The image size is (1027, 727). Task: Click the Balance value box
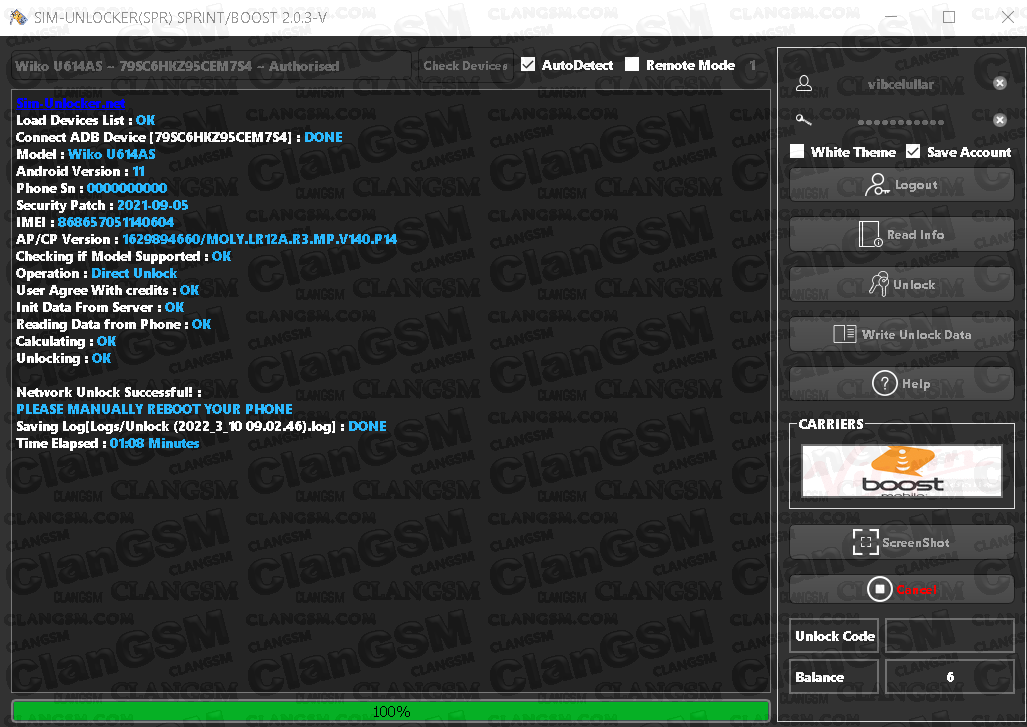coord(949,677)
